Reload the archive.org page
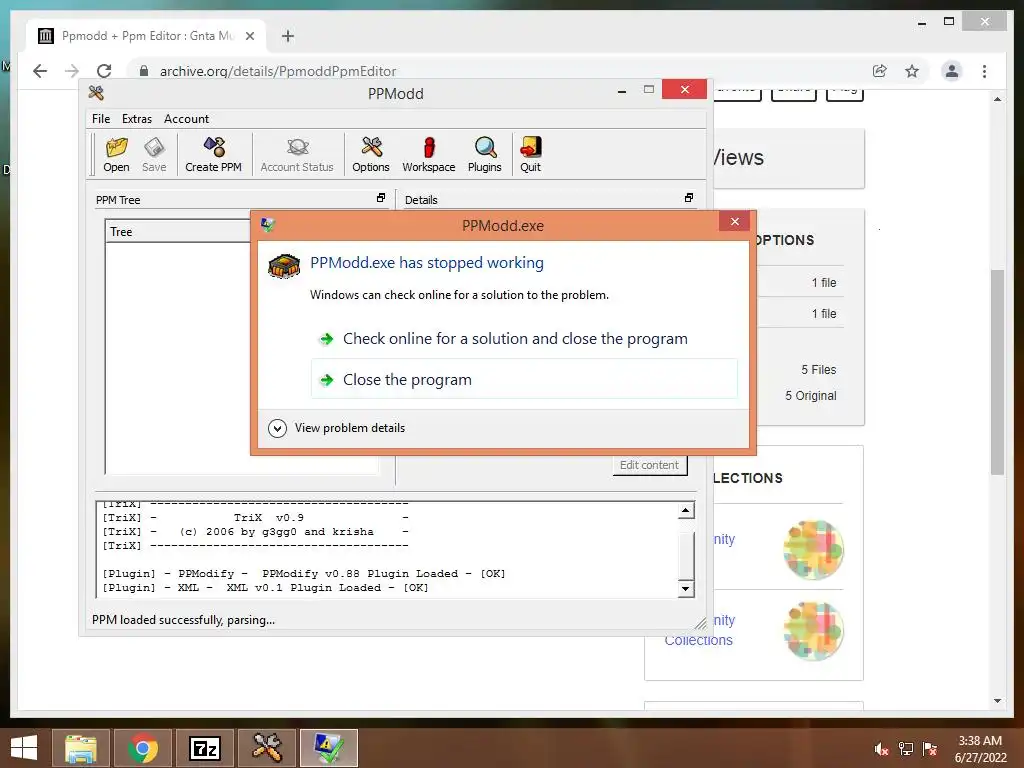Screen dimensions: 1024x768 point(104,71)
